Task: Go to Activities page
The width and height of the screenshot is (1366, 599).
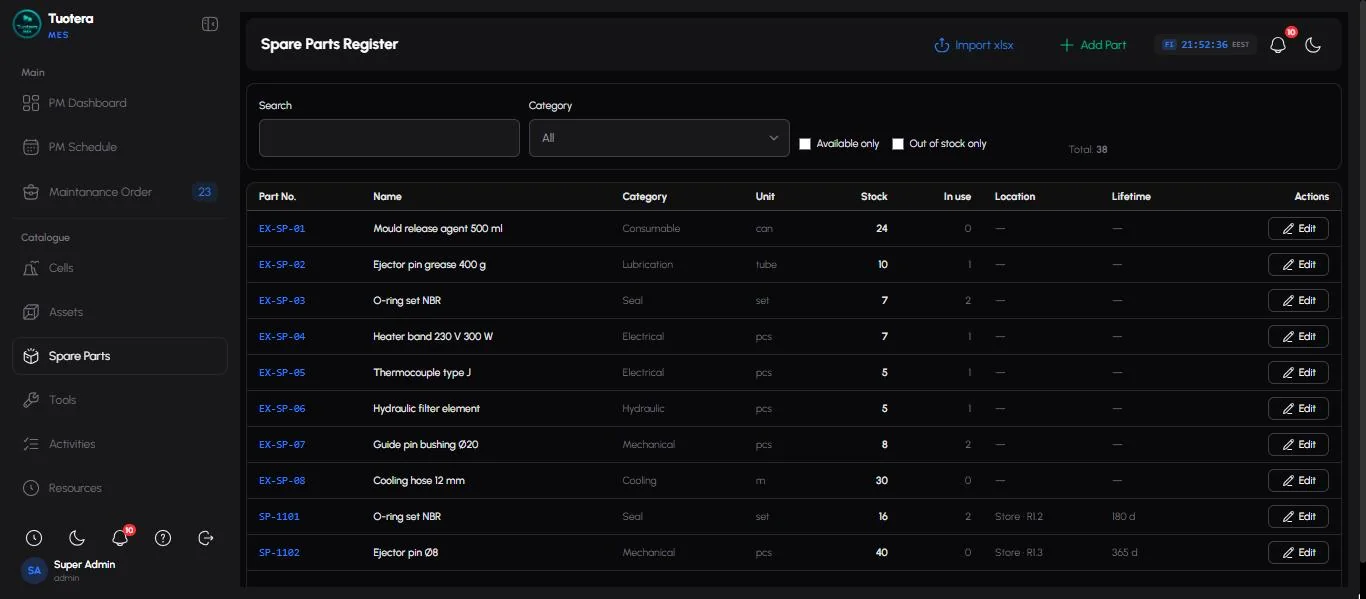Action: click(x=120, y=444)
